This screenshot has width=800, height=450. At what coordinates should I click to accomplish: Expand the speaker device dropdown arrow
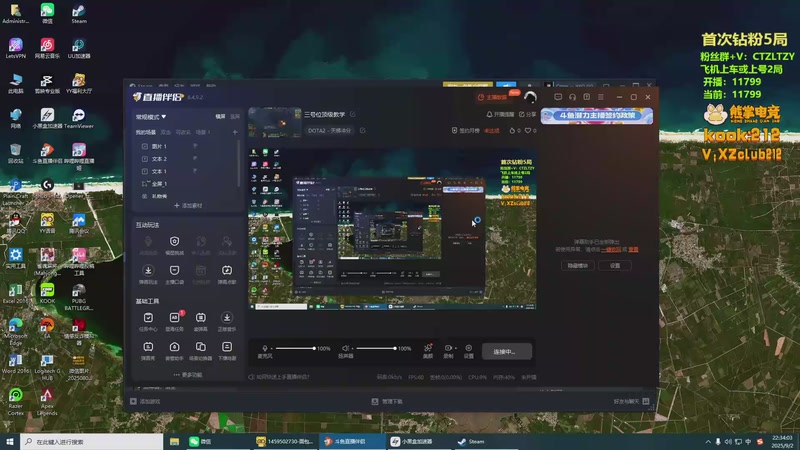point(352,348)
